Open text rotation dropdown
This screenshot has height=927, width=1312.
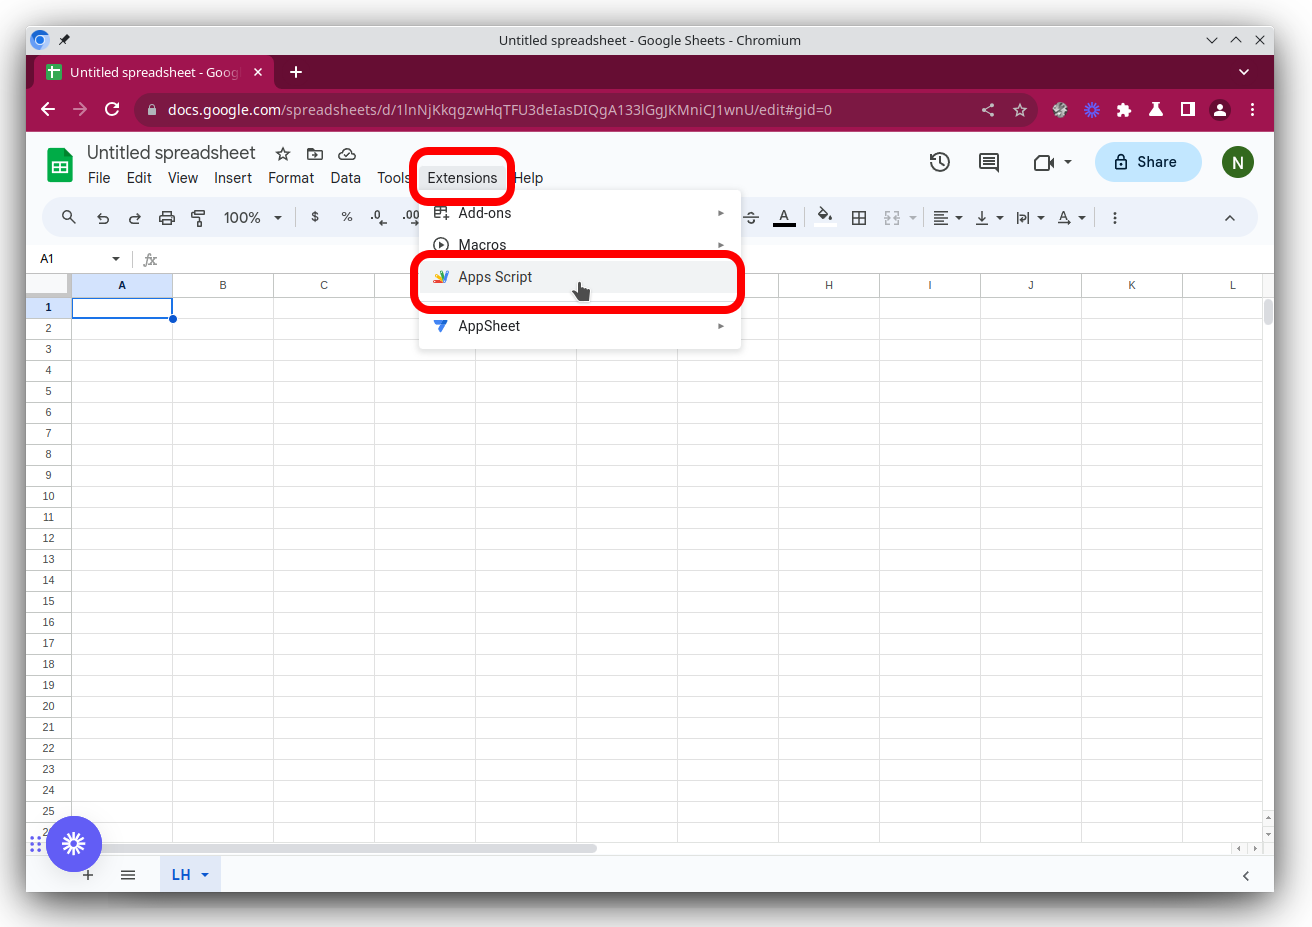1071,218
